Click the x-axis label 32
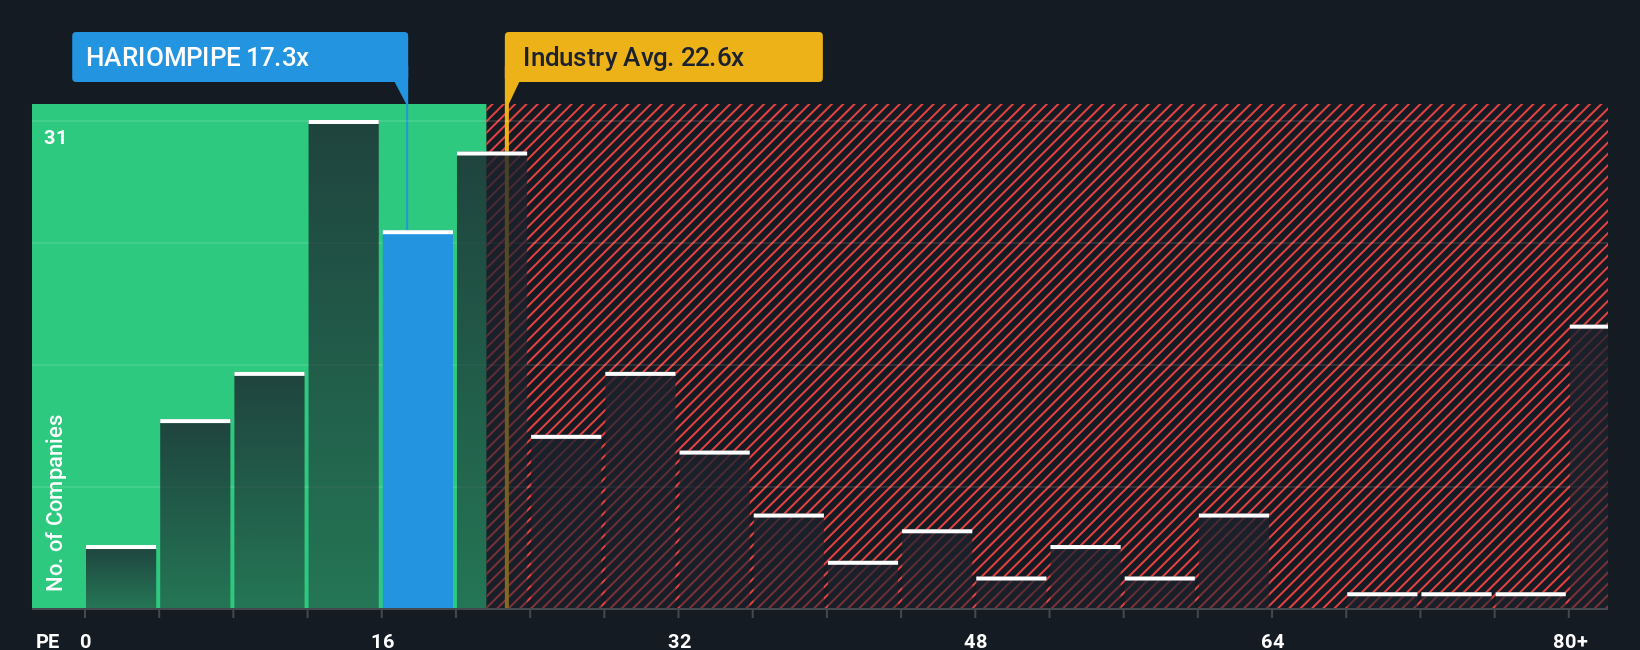Viewport: 1640px width, 650px height. [x=680, y=640]
